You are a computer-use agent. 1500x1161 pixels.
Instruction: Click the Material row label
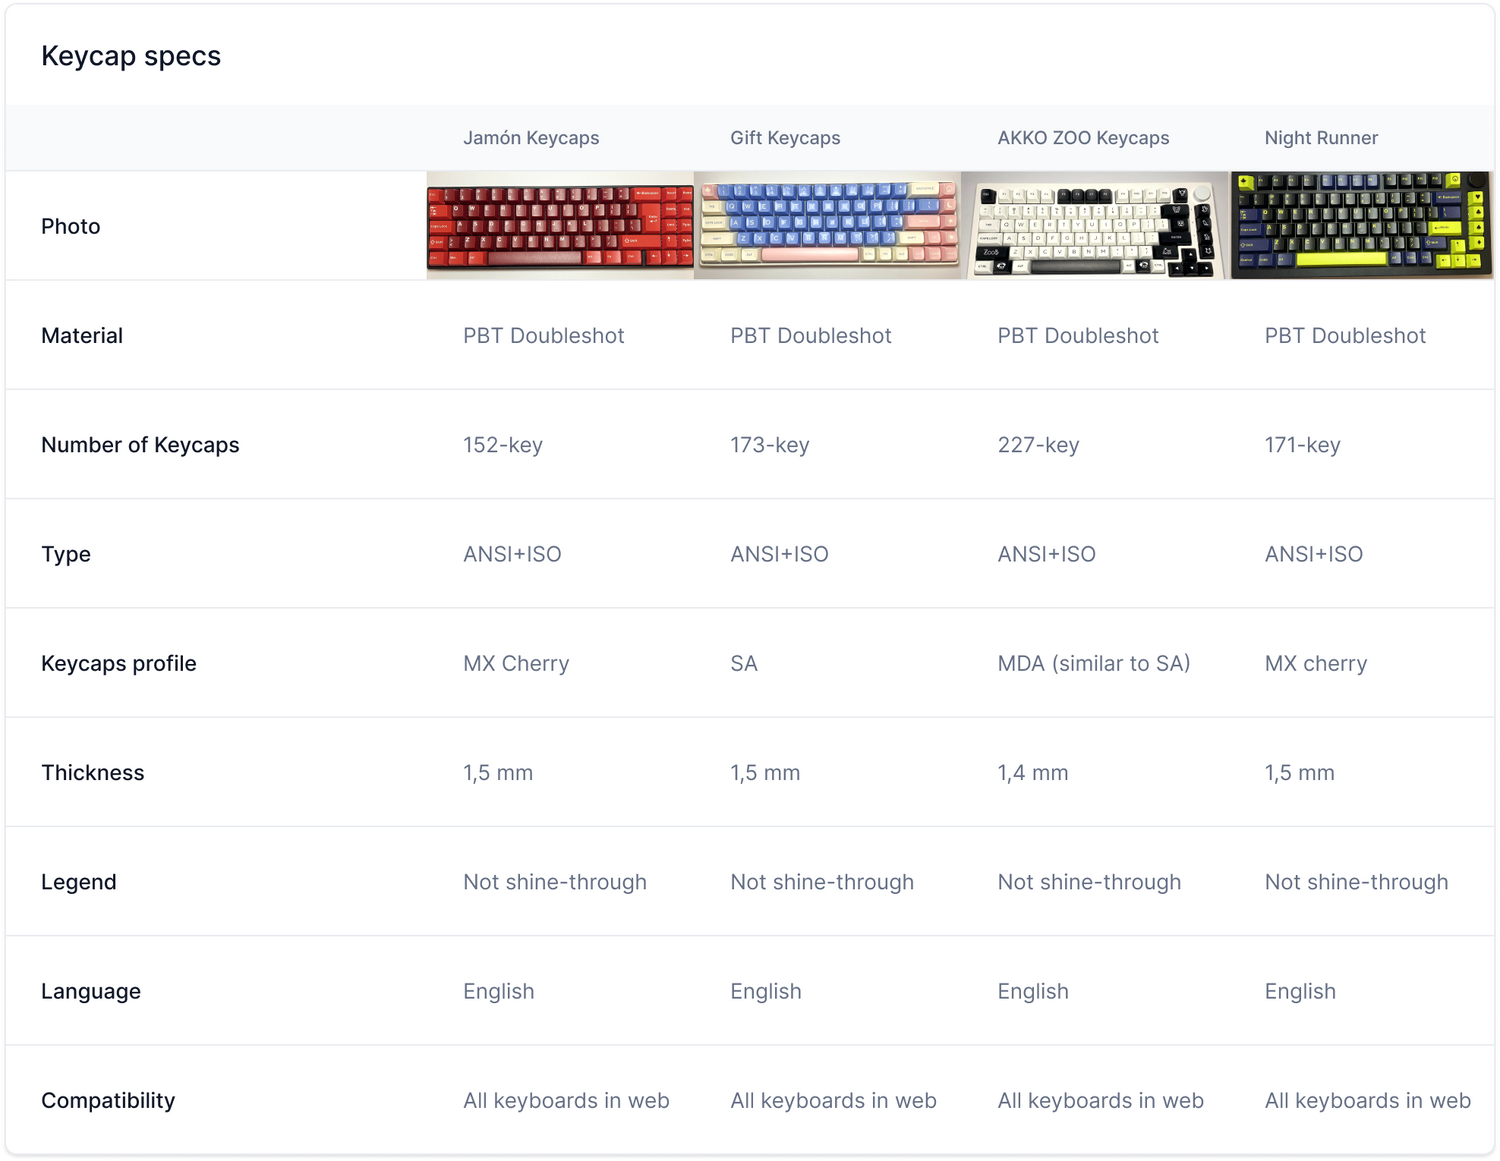point(82,336)
